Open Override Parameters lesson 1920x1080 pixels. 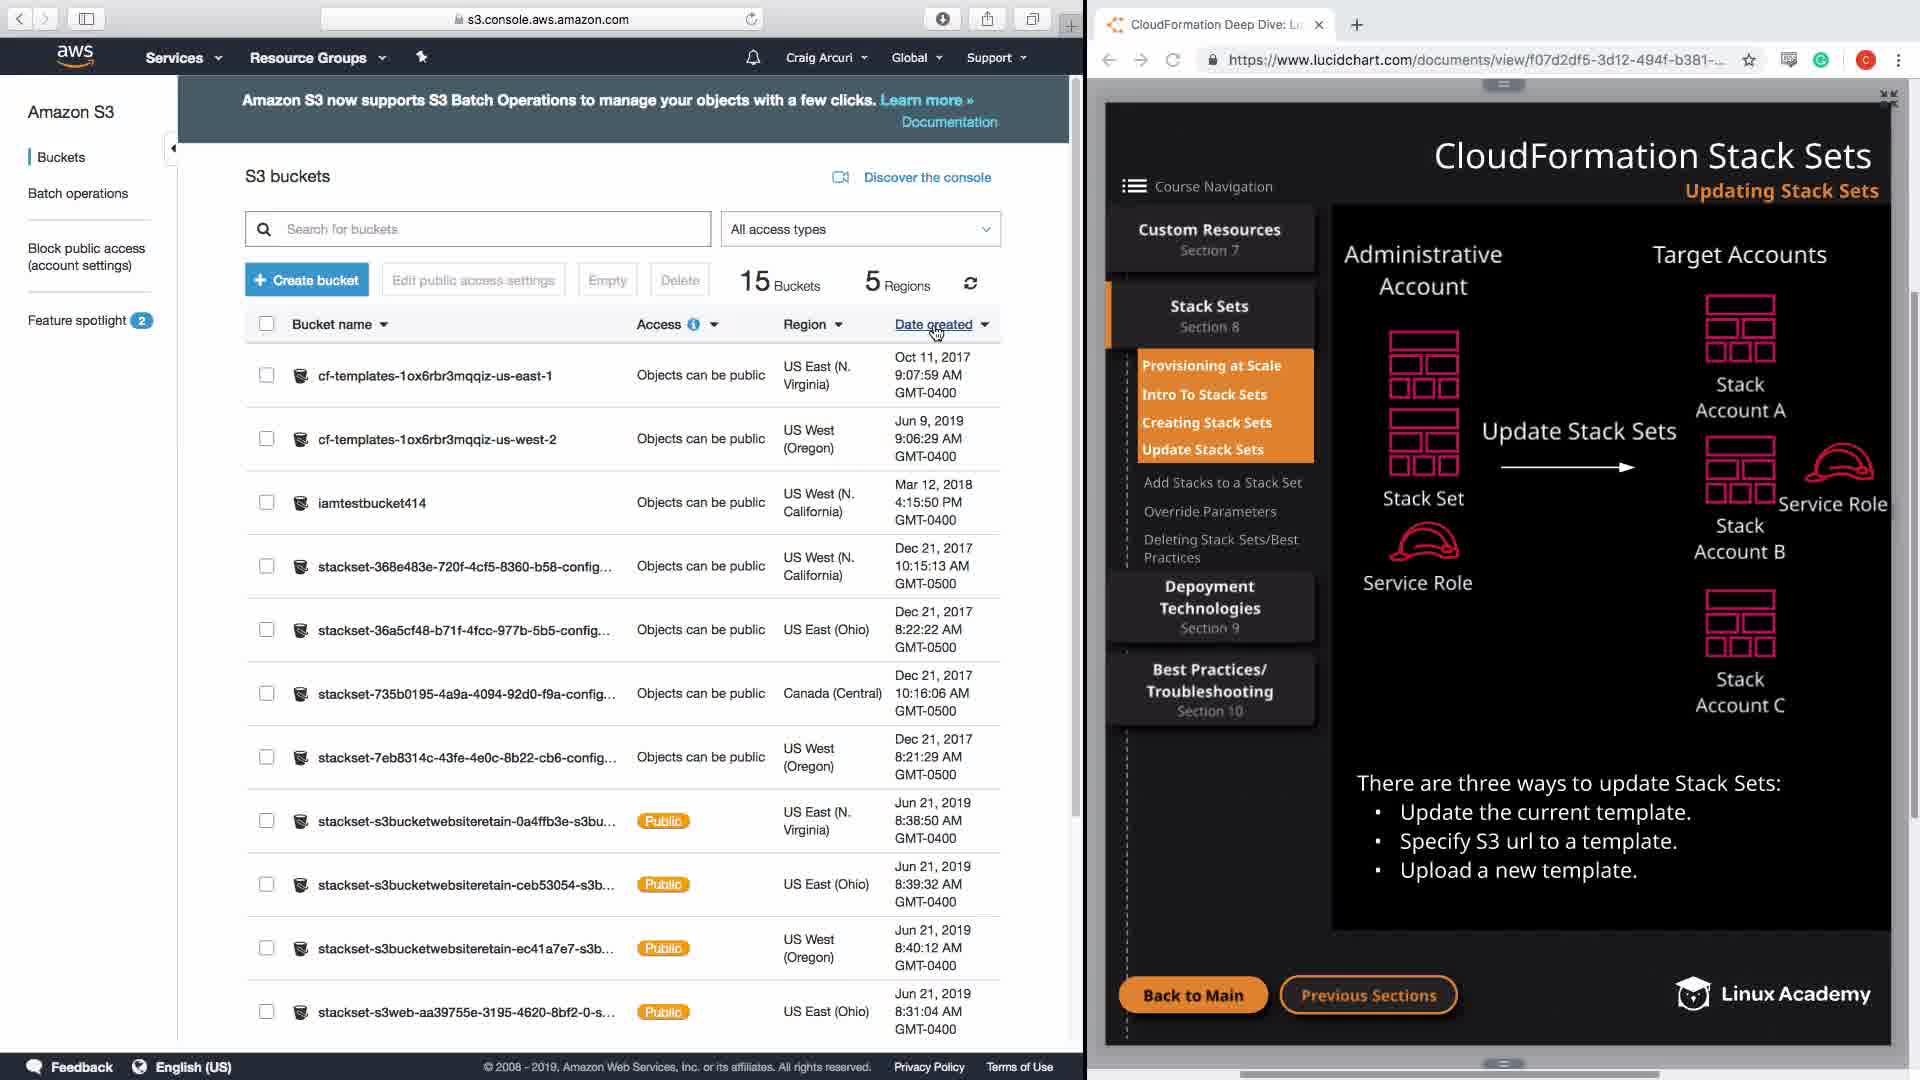click(x=1209, y=511)
